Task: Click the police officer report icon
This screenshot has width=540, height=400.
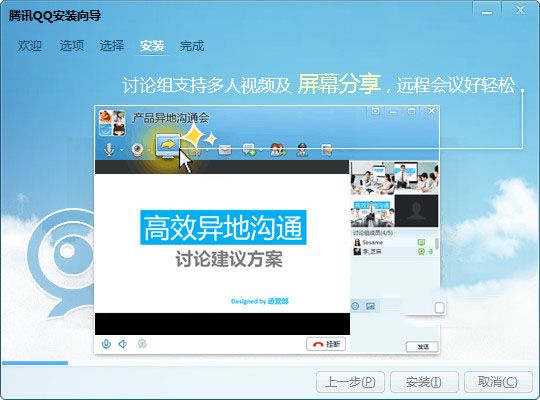Action: (302, 150)
